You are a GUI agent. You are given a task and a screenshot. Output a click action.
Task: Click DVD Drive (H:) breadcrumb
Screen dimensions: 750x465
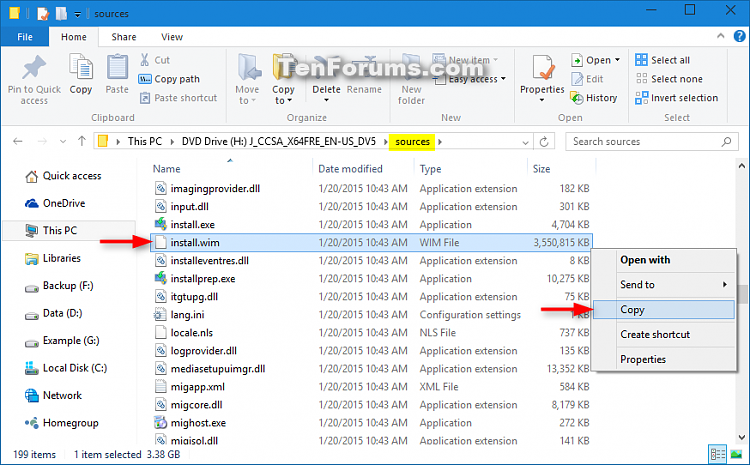coord(278,142)
